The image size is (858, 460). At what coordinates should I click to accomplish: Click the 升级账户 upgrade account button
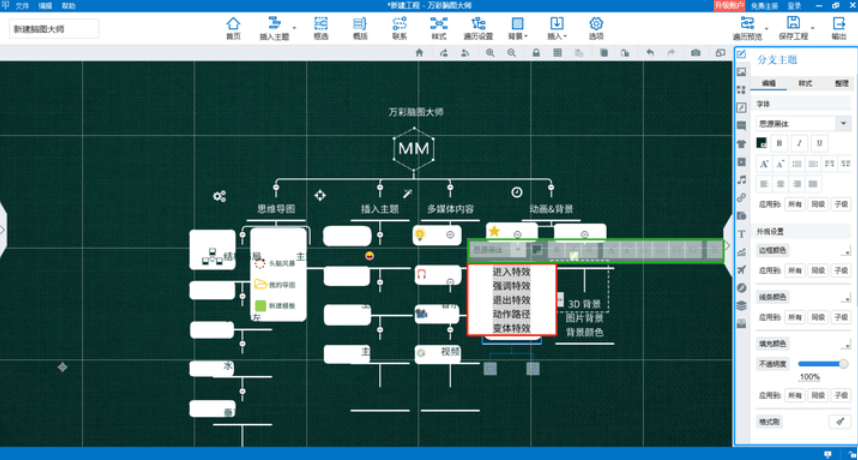point(728,6)
